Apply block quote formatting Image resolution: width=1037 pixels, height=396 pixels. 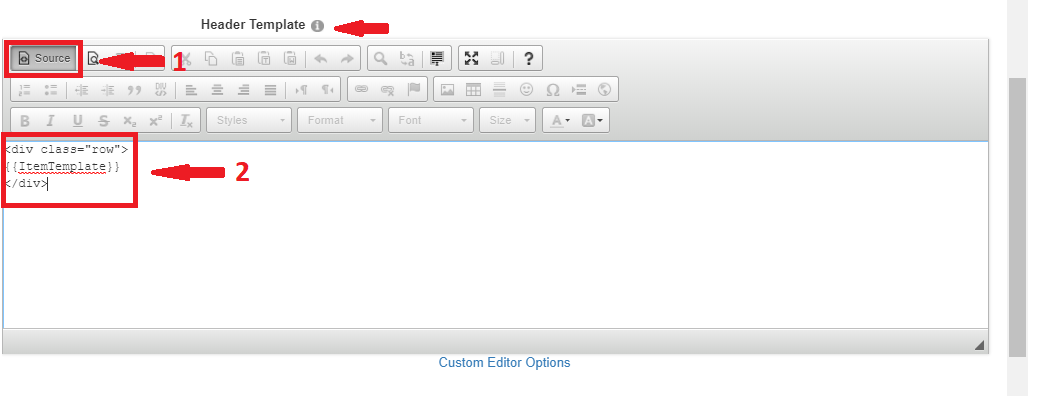click(134, 90)
